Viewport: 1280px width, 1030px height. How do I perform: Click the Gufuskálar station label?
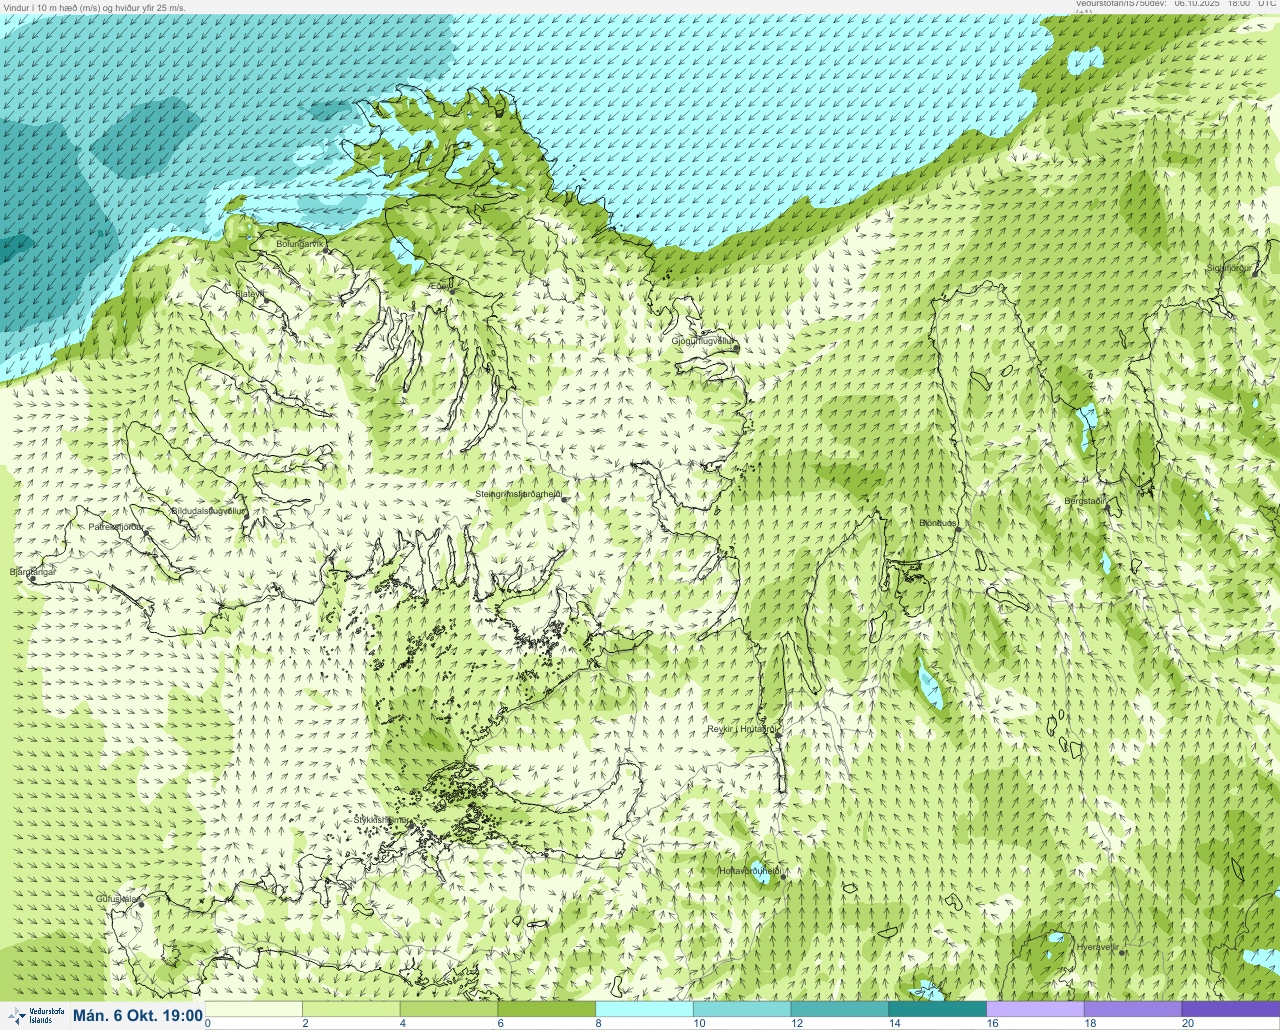coord(117,899)
